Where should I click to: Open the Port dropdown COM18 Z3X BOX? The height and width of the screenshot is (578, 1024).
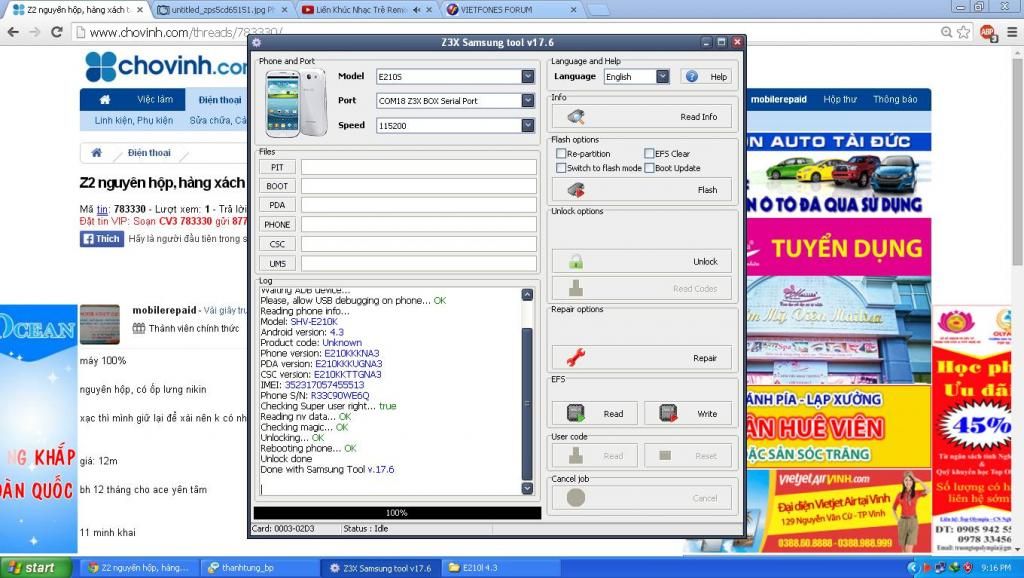tap(528, 101)
